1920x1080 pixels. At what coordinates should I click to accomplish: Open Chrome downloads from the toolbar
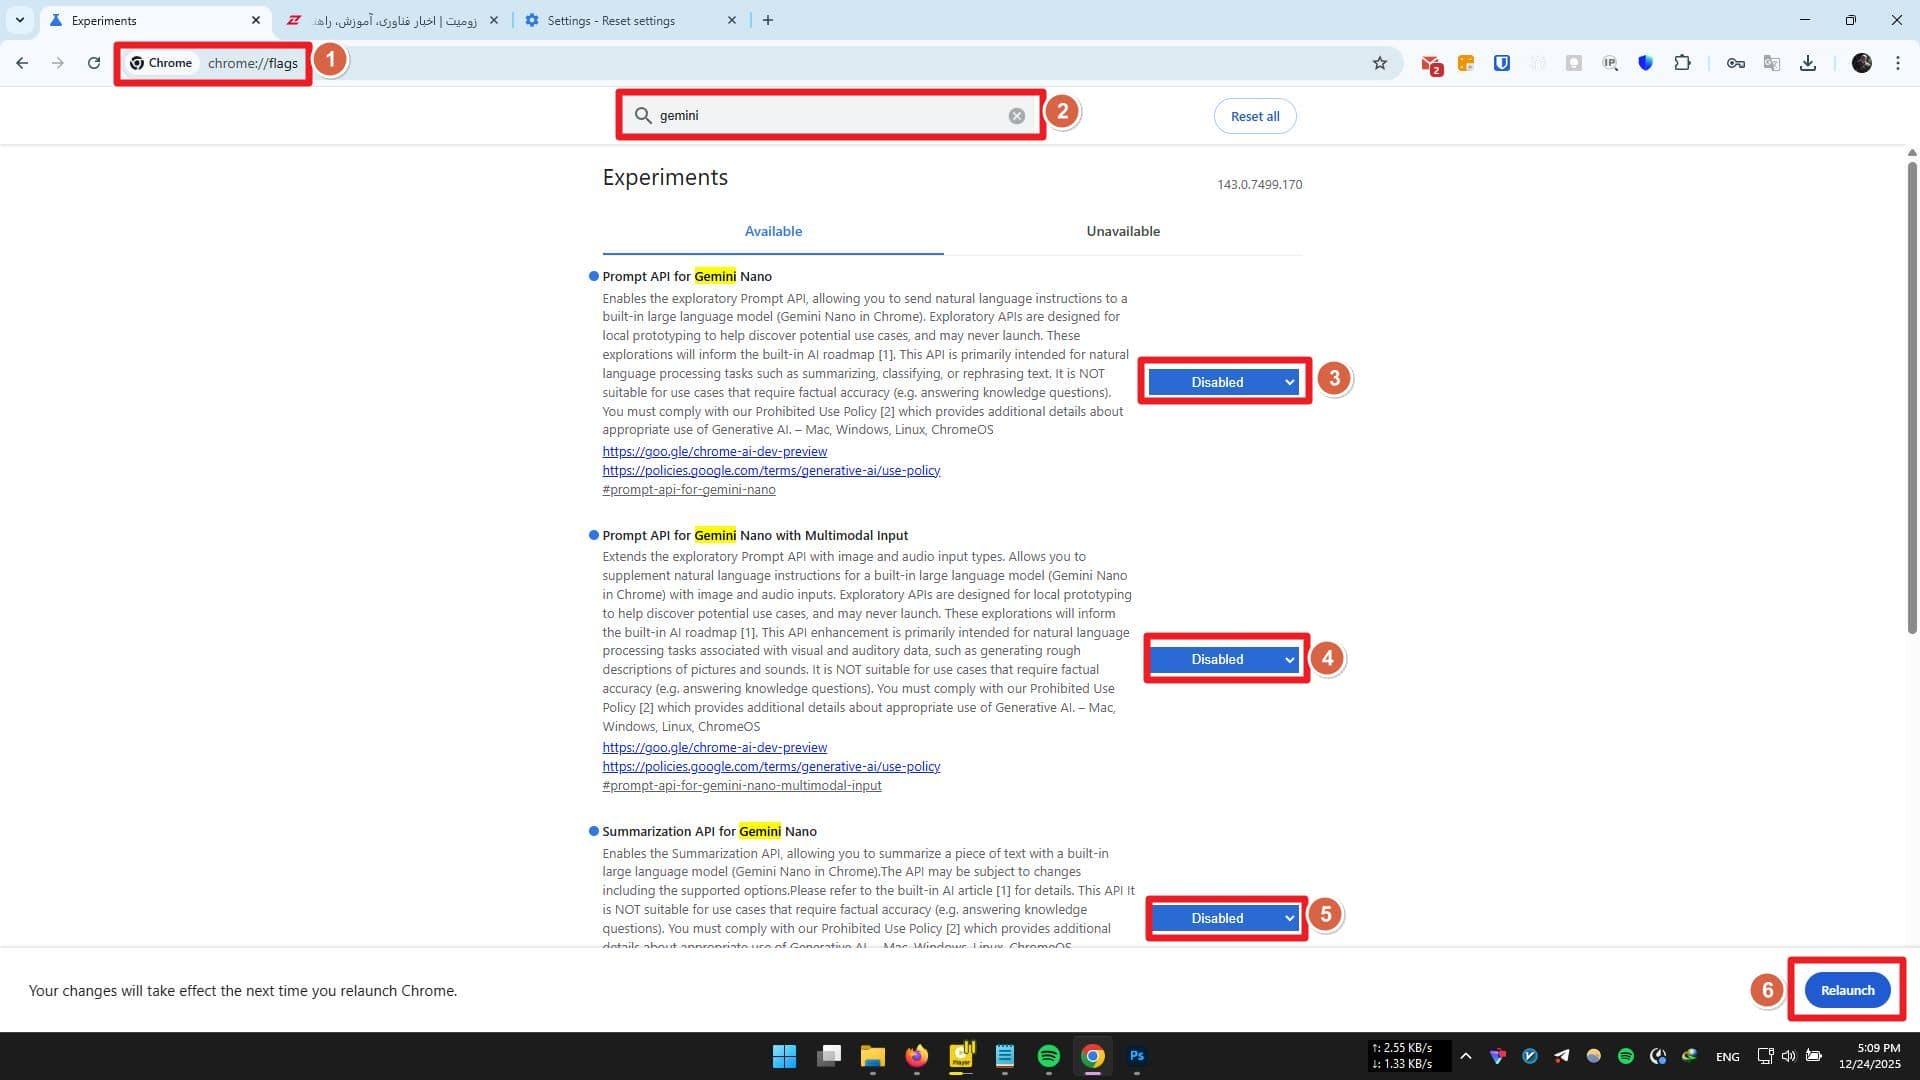[x=1808, y=63]
